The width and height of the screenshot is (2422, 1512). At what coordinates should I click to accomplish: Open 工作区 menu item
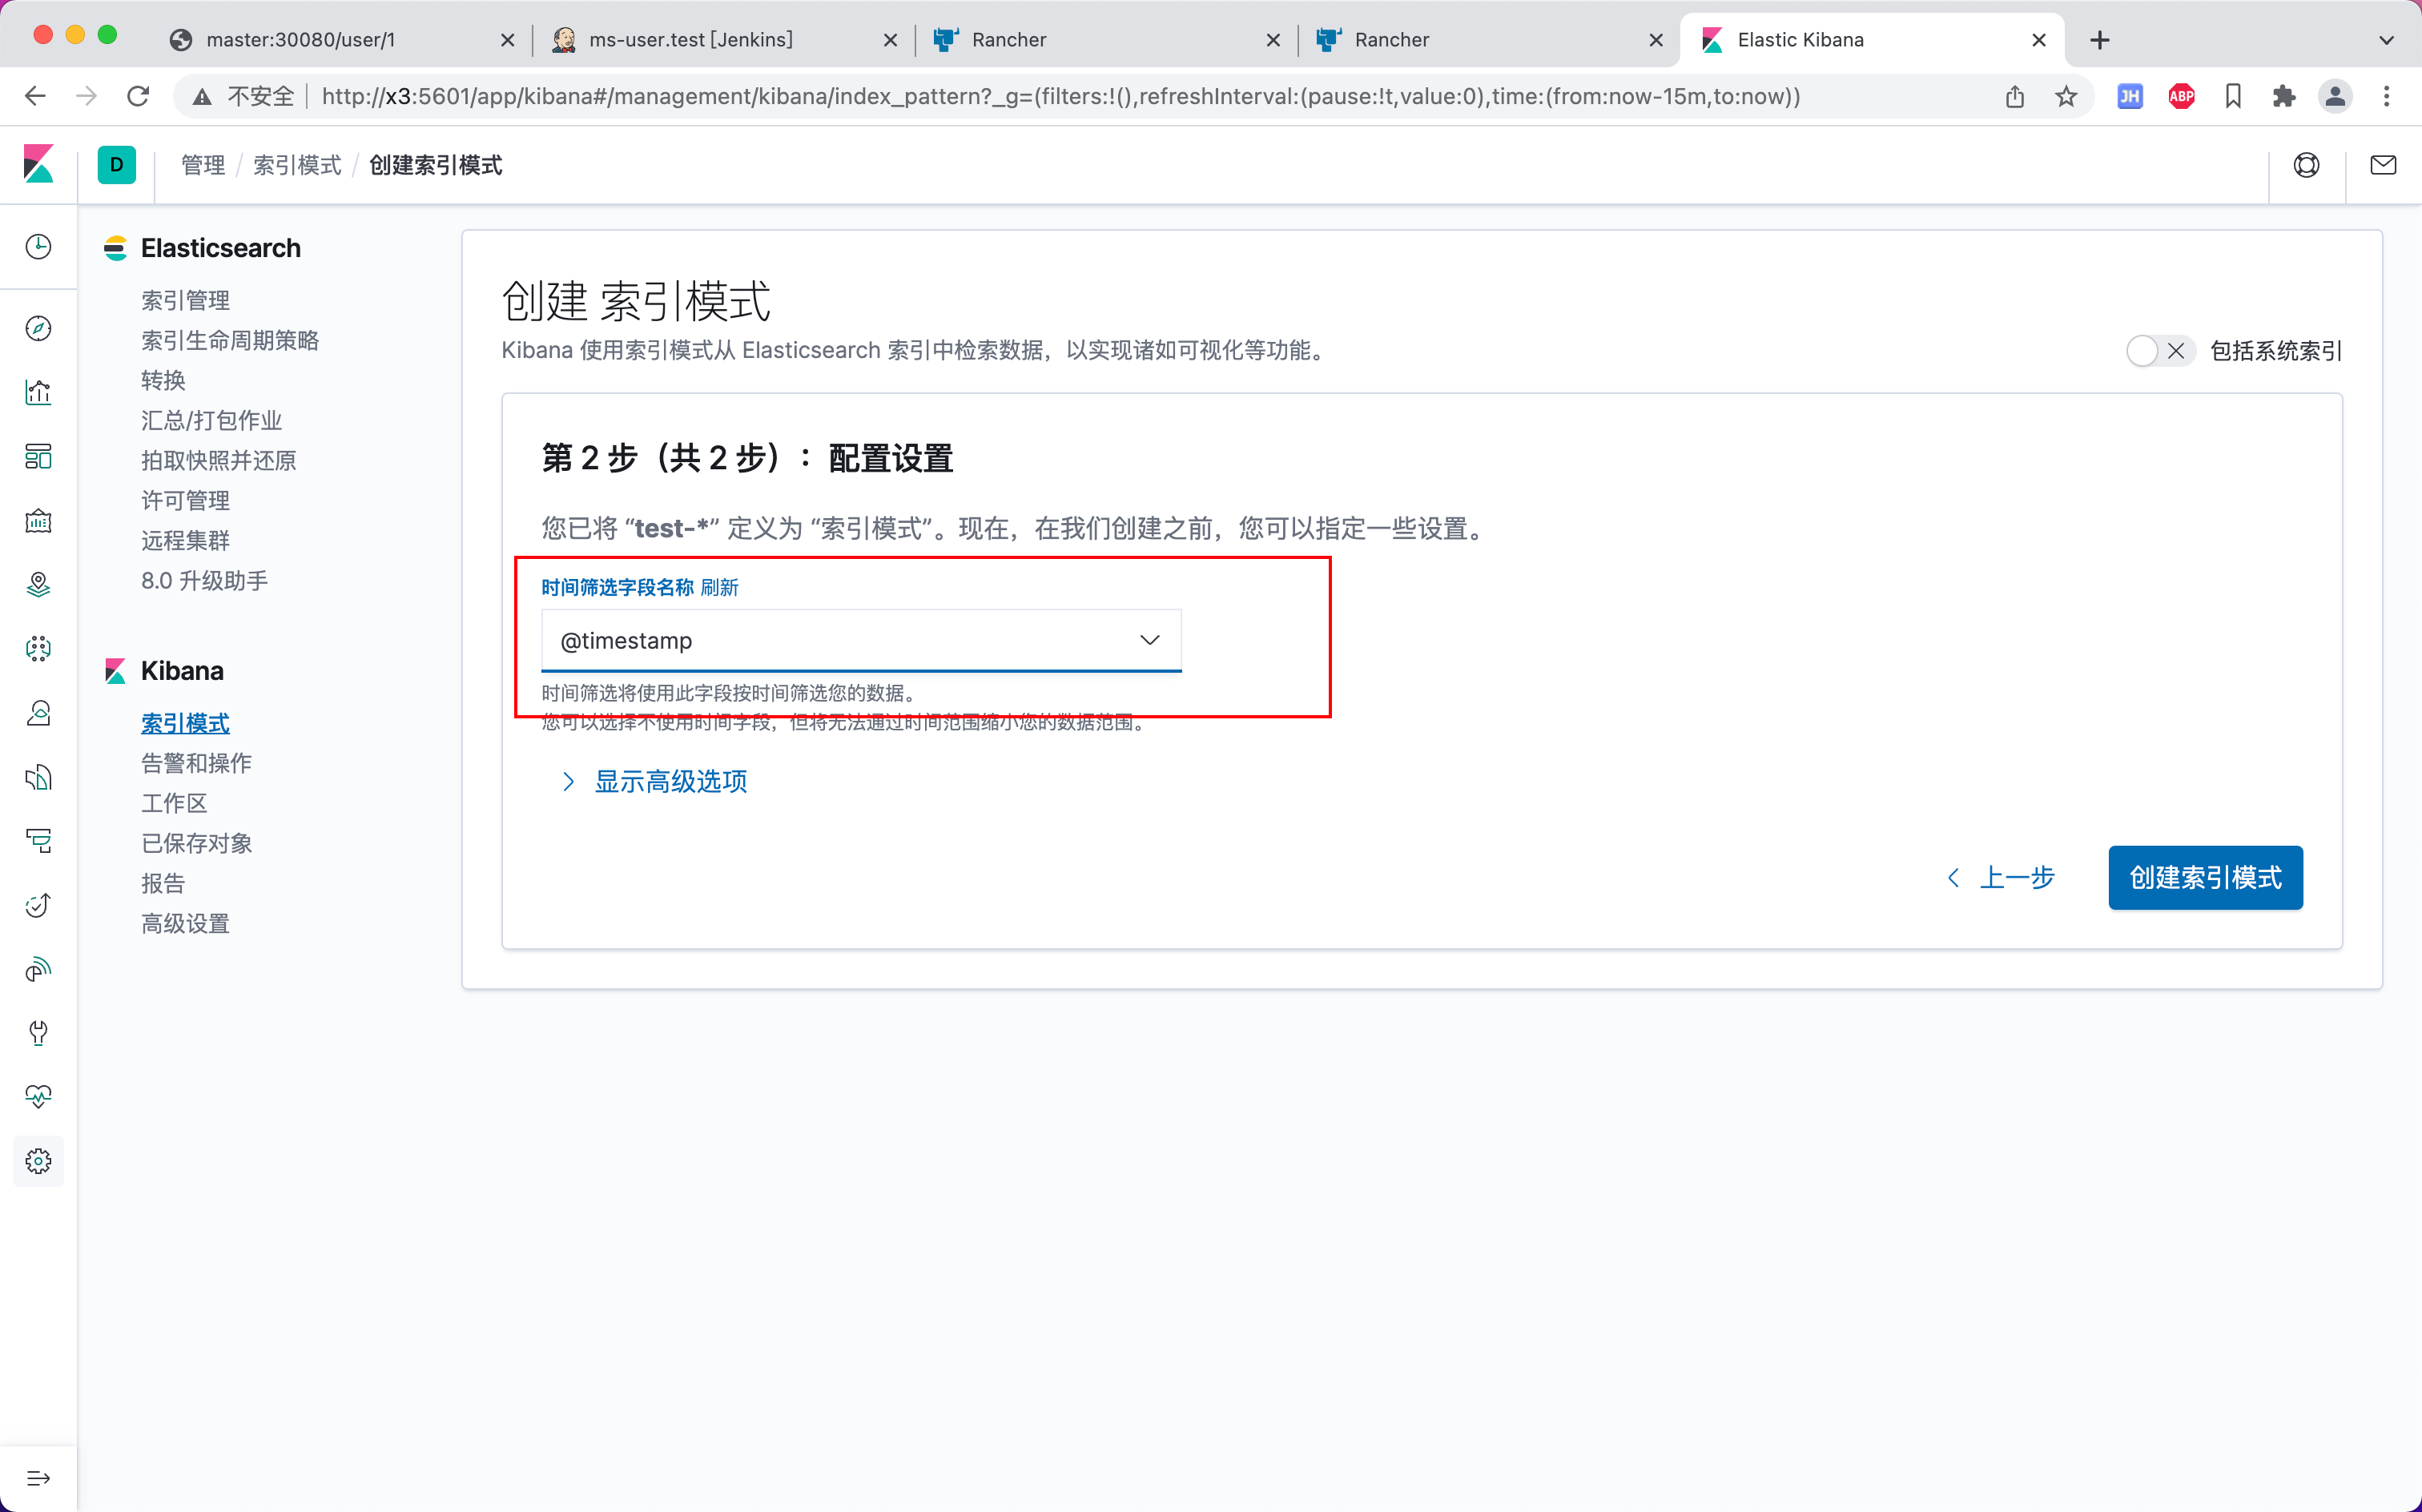click(x=174, y=803)
